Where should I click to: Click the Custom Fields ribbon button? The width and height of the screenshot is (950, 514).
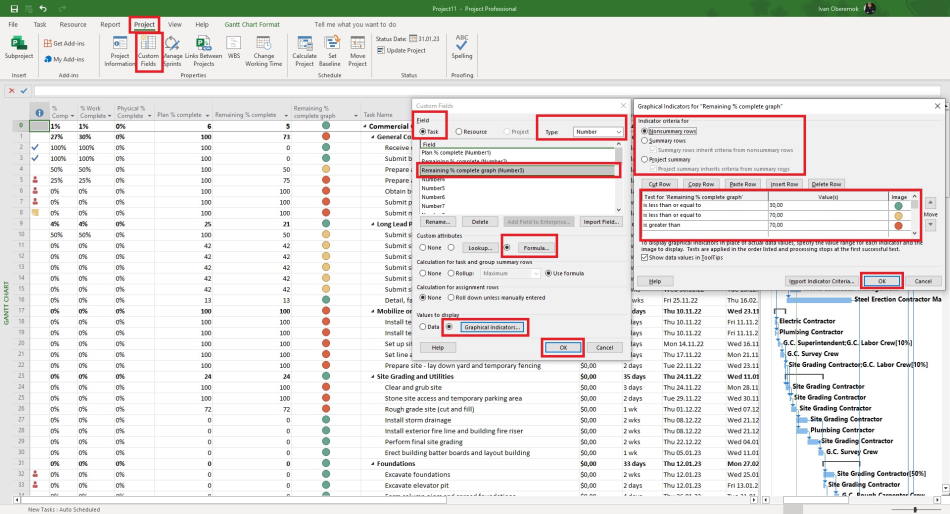pos(148,51)
